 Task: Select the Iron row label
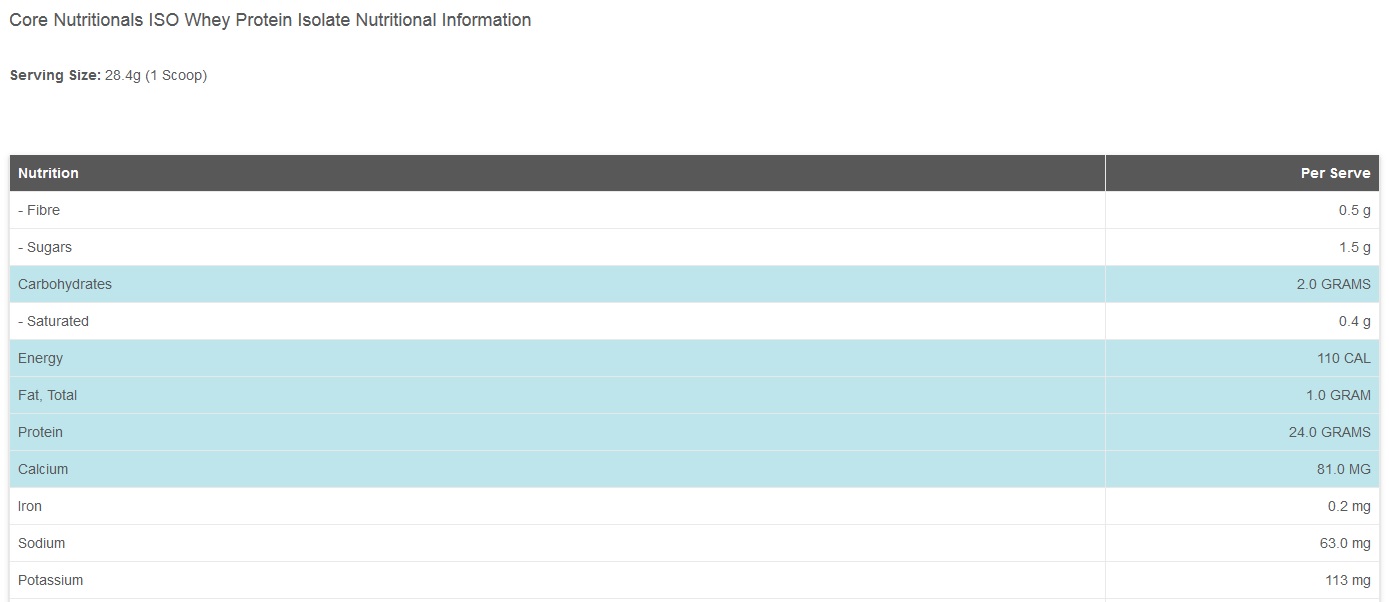(x=30, y=506)
